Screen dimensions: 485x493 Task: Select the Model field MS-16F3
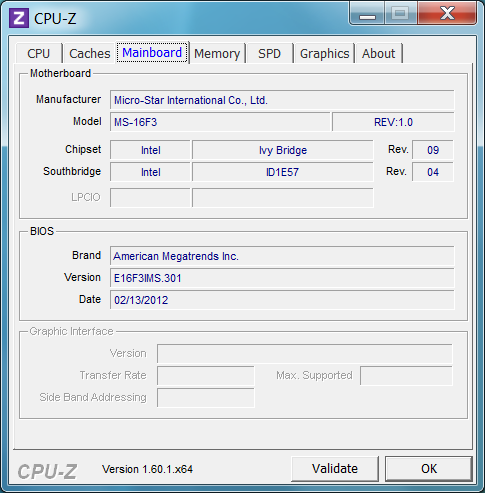[x=220, y=122]
